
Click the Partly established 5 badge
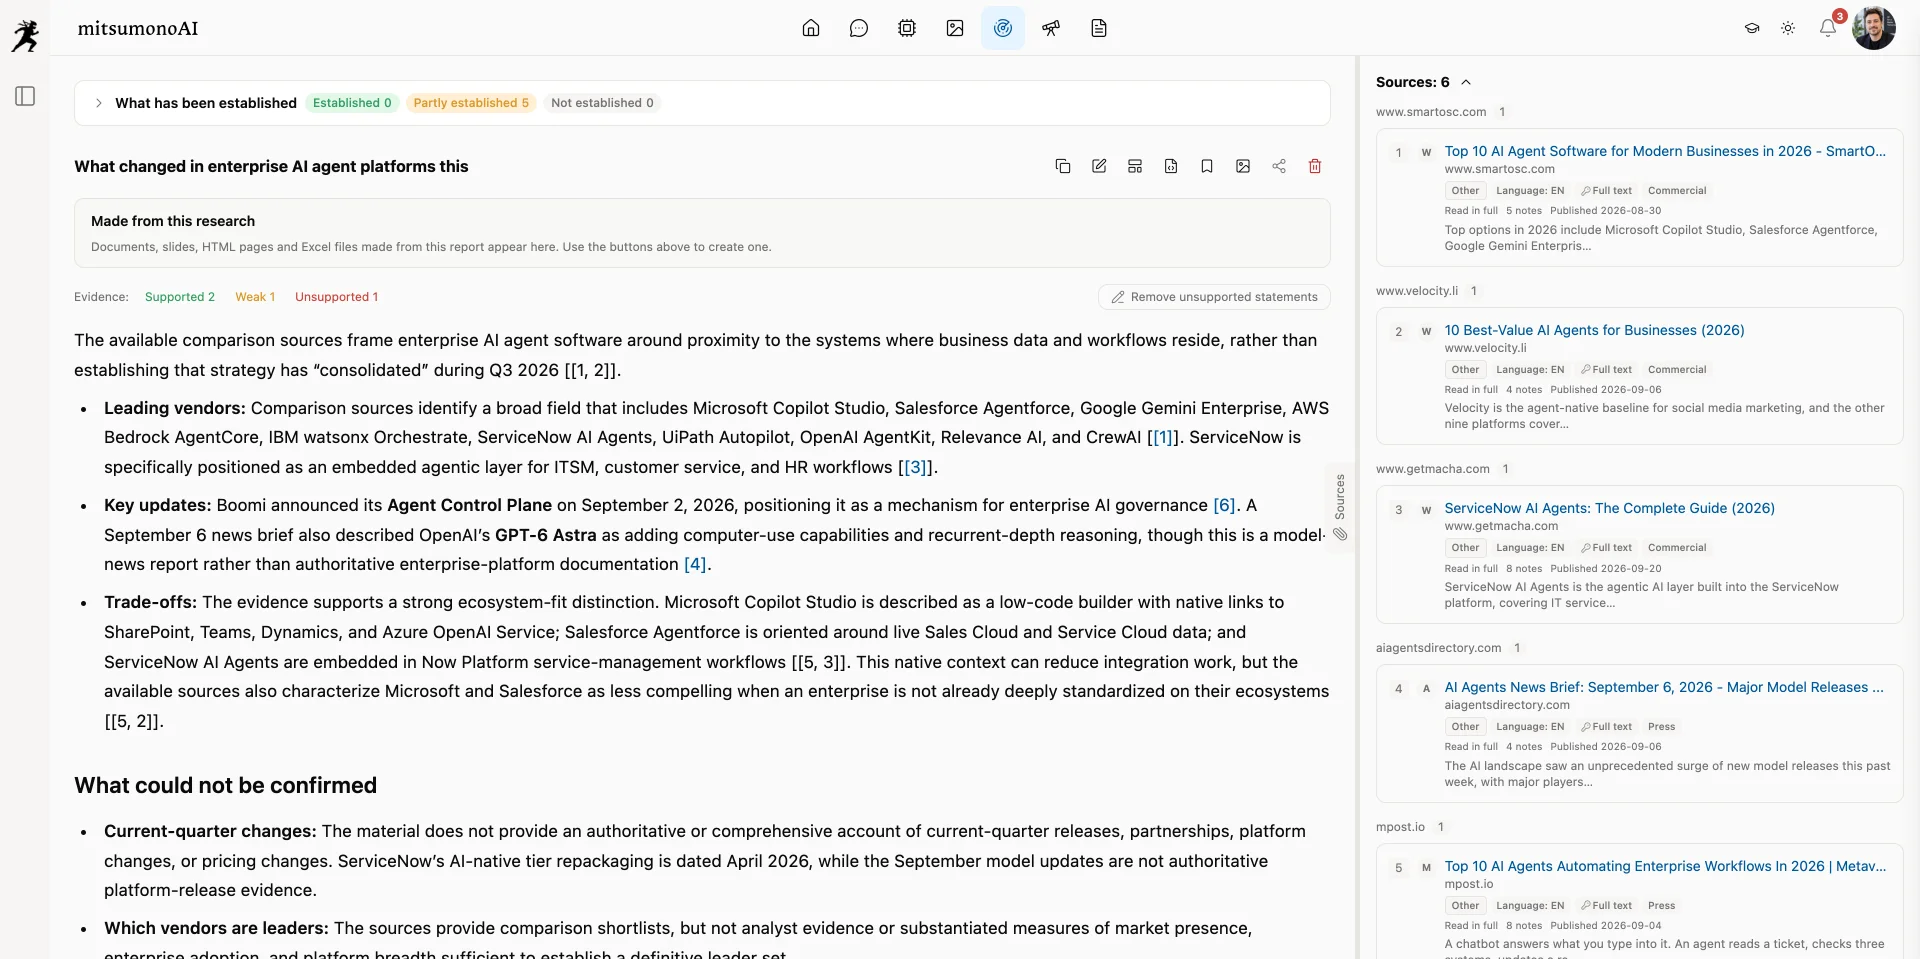(x=471, y=103)
